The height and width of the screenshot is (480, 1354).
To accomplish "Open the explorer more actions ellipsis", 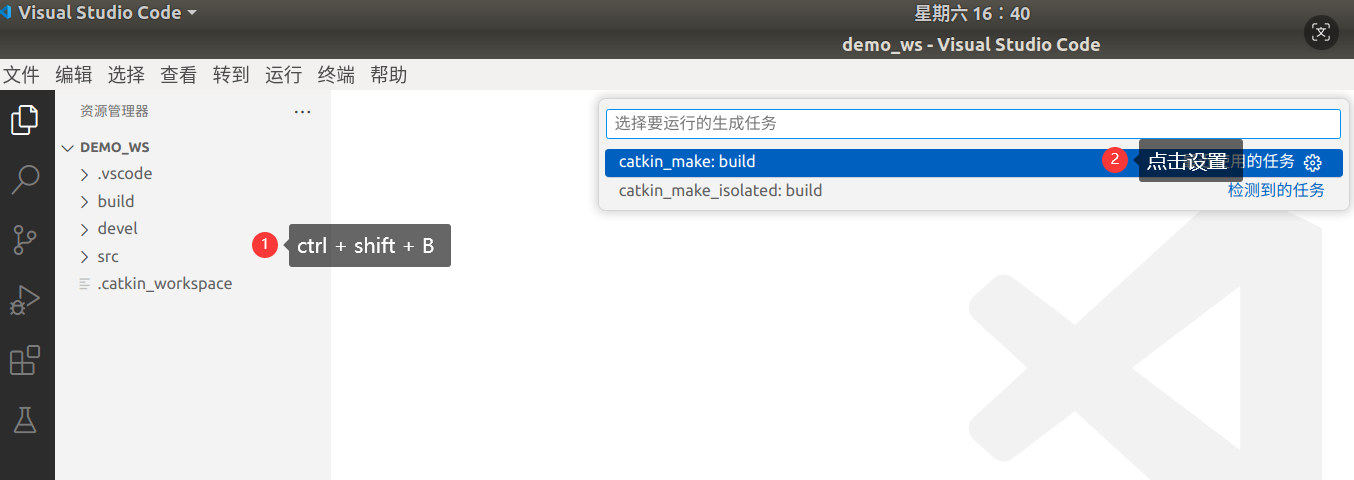I will 303,112.
